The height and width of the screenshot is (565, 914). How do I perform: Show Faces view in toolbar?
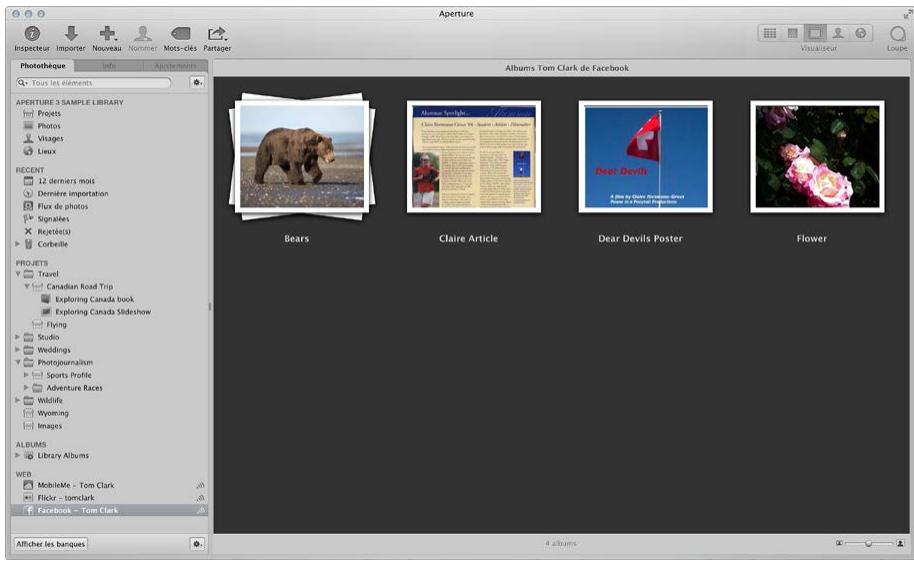[838, 33]
